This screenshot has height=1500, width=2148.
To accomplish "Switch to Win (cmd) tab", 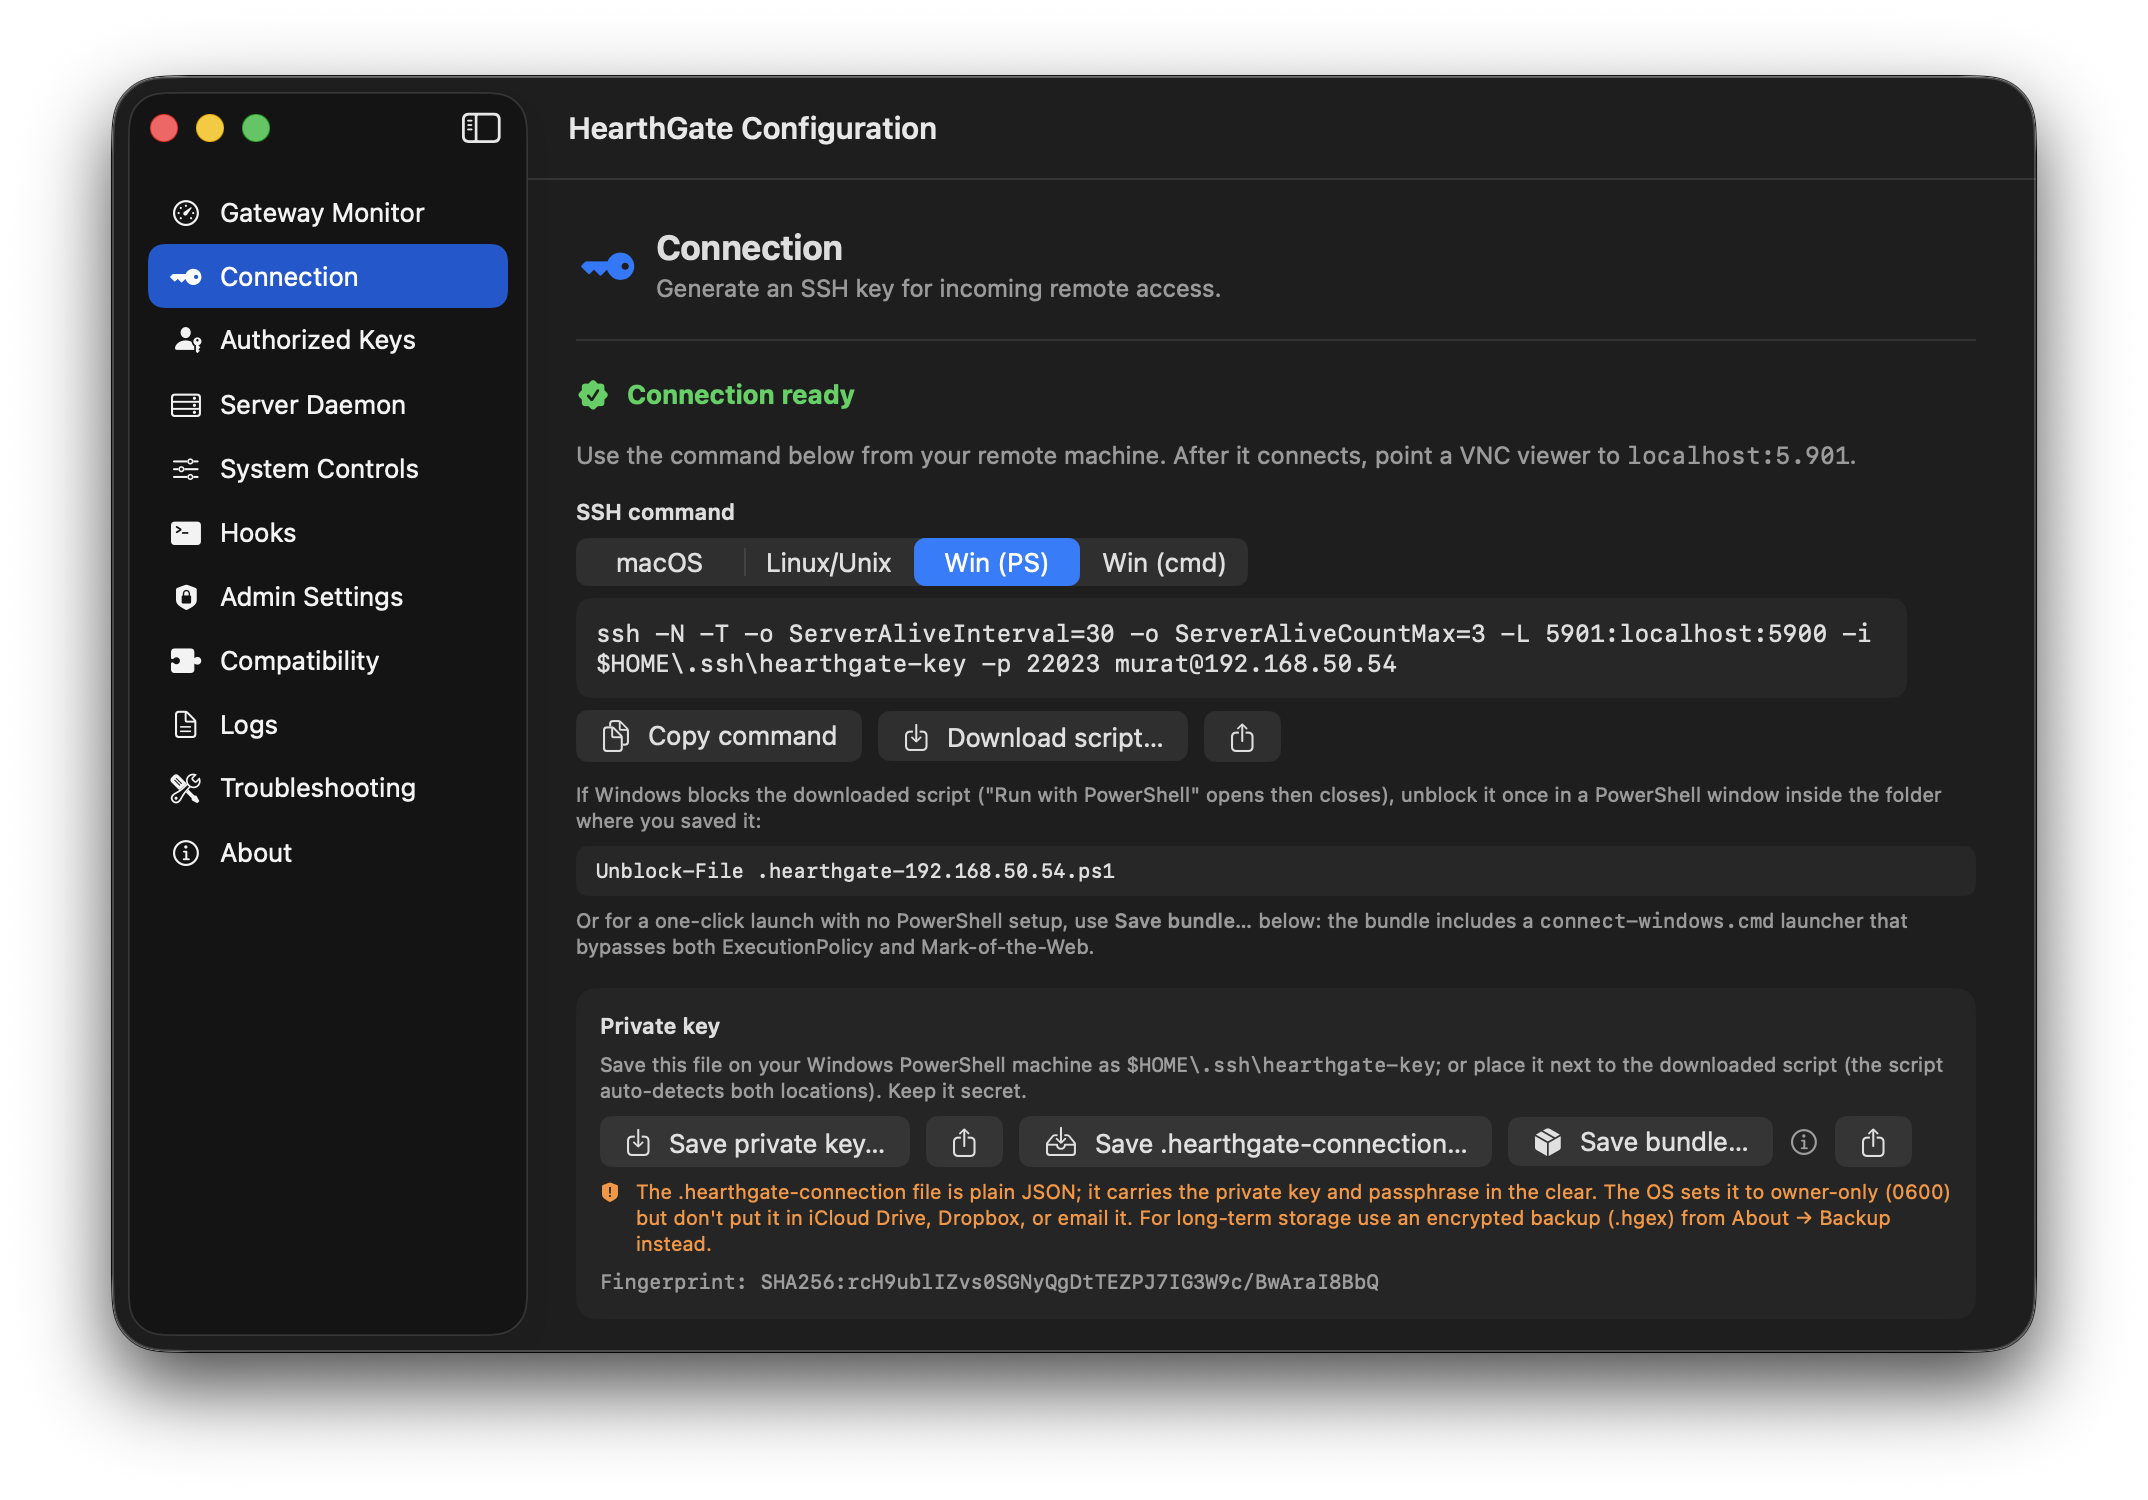I will (x=1164, y=562).
